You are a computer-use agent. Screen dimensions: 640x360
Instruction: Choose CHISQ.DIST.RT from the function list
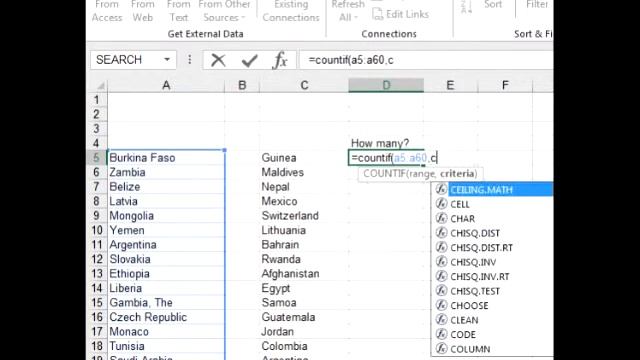point(481,248)
